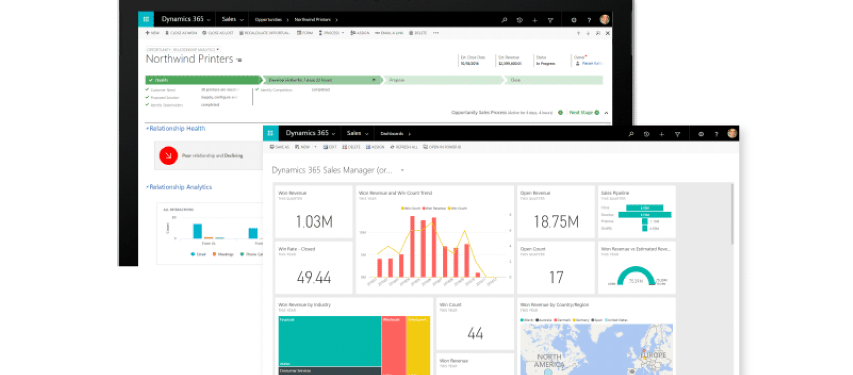Open advanced find filter in Dashboards window
Viewport: 853px width, 375px height.
tap(677, 134)
